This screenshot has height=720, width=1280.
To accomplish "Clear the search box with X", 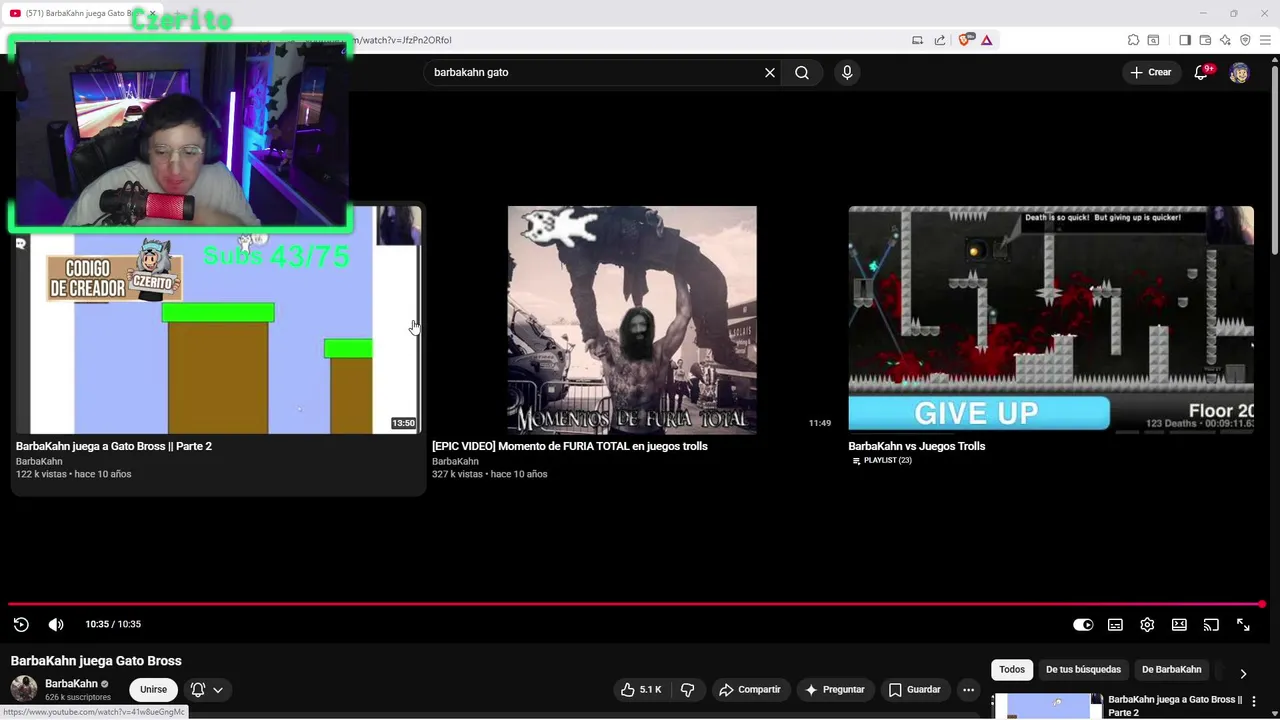I will point(770,72).
